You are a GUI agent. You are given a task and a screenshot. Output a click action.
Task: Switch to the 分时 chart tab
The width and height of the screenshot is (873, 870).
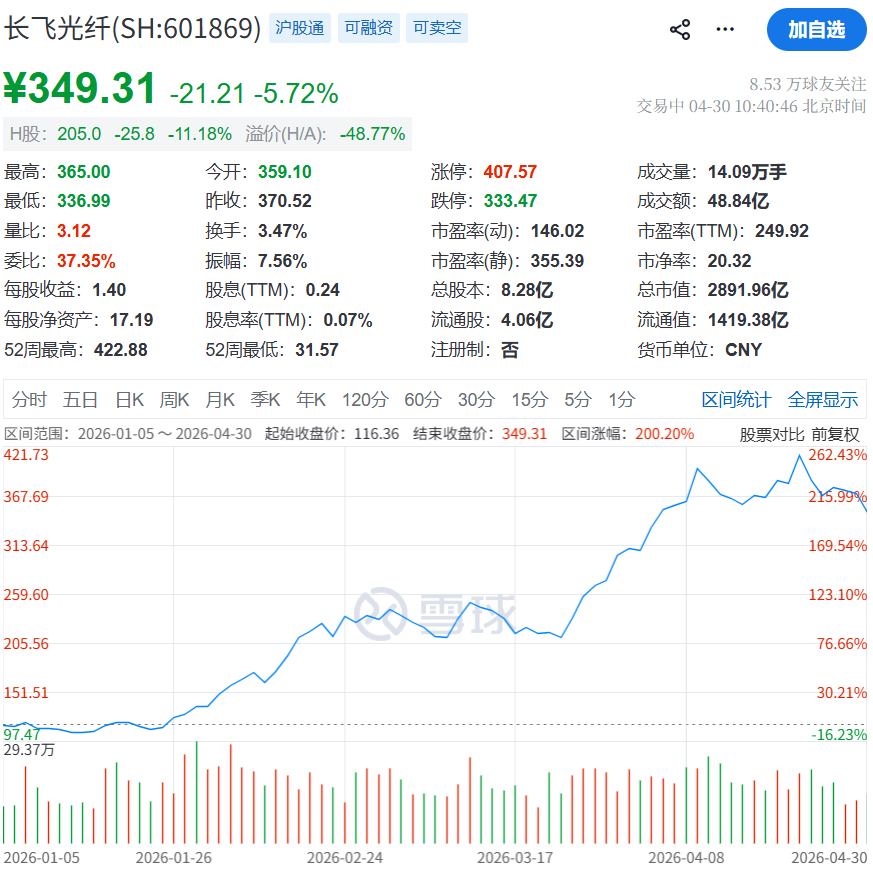click(29, 400)
